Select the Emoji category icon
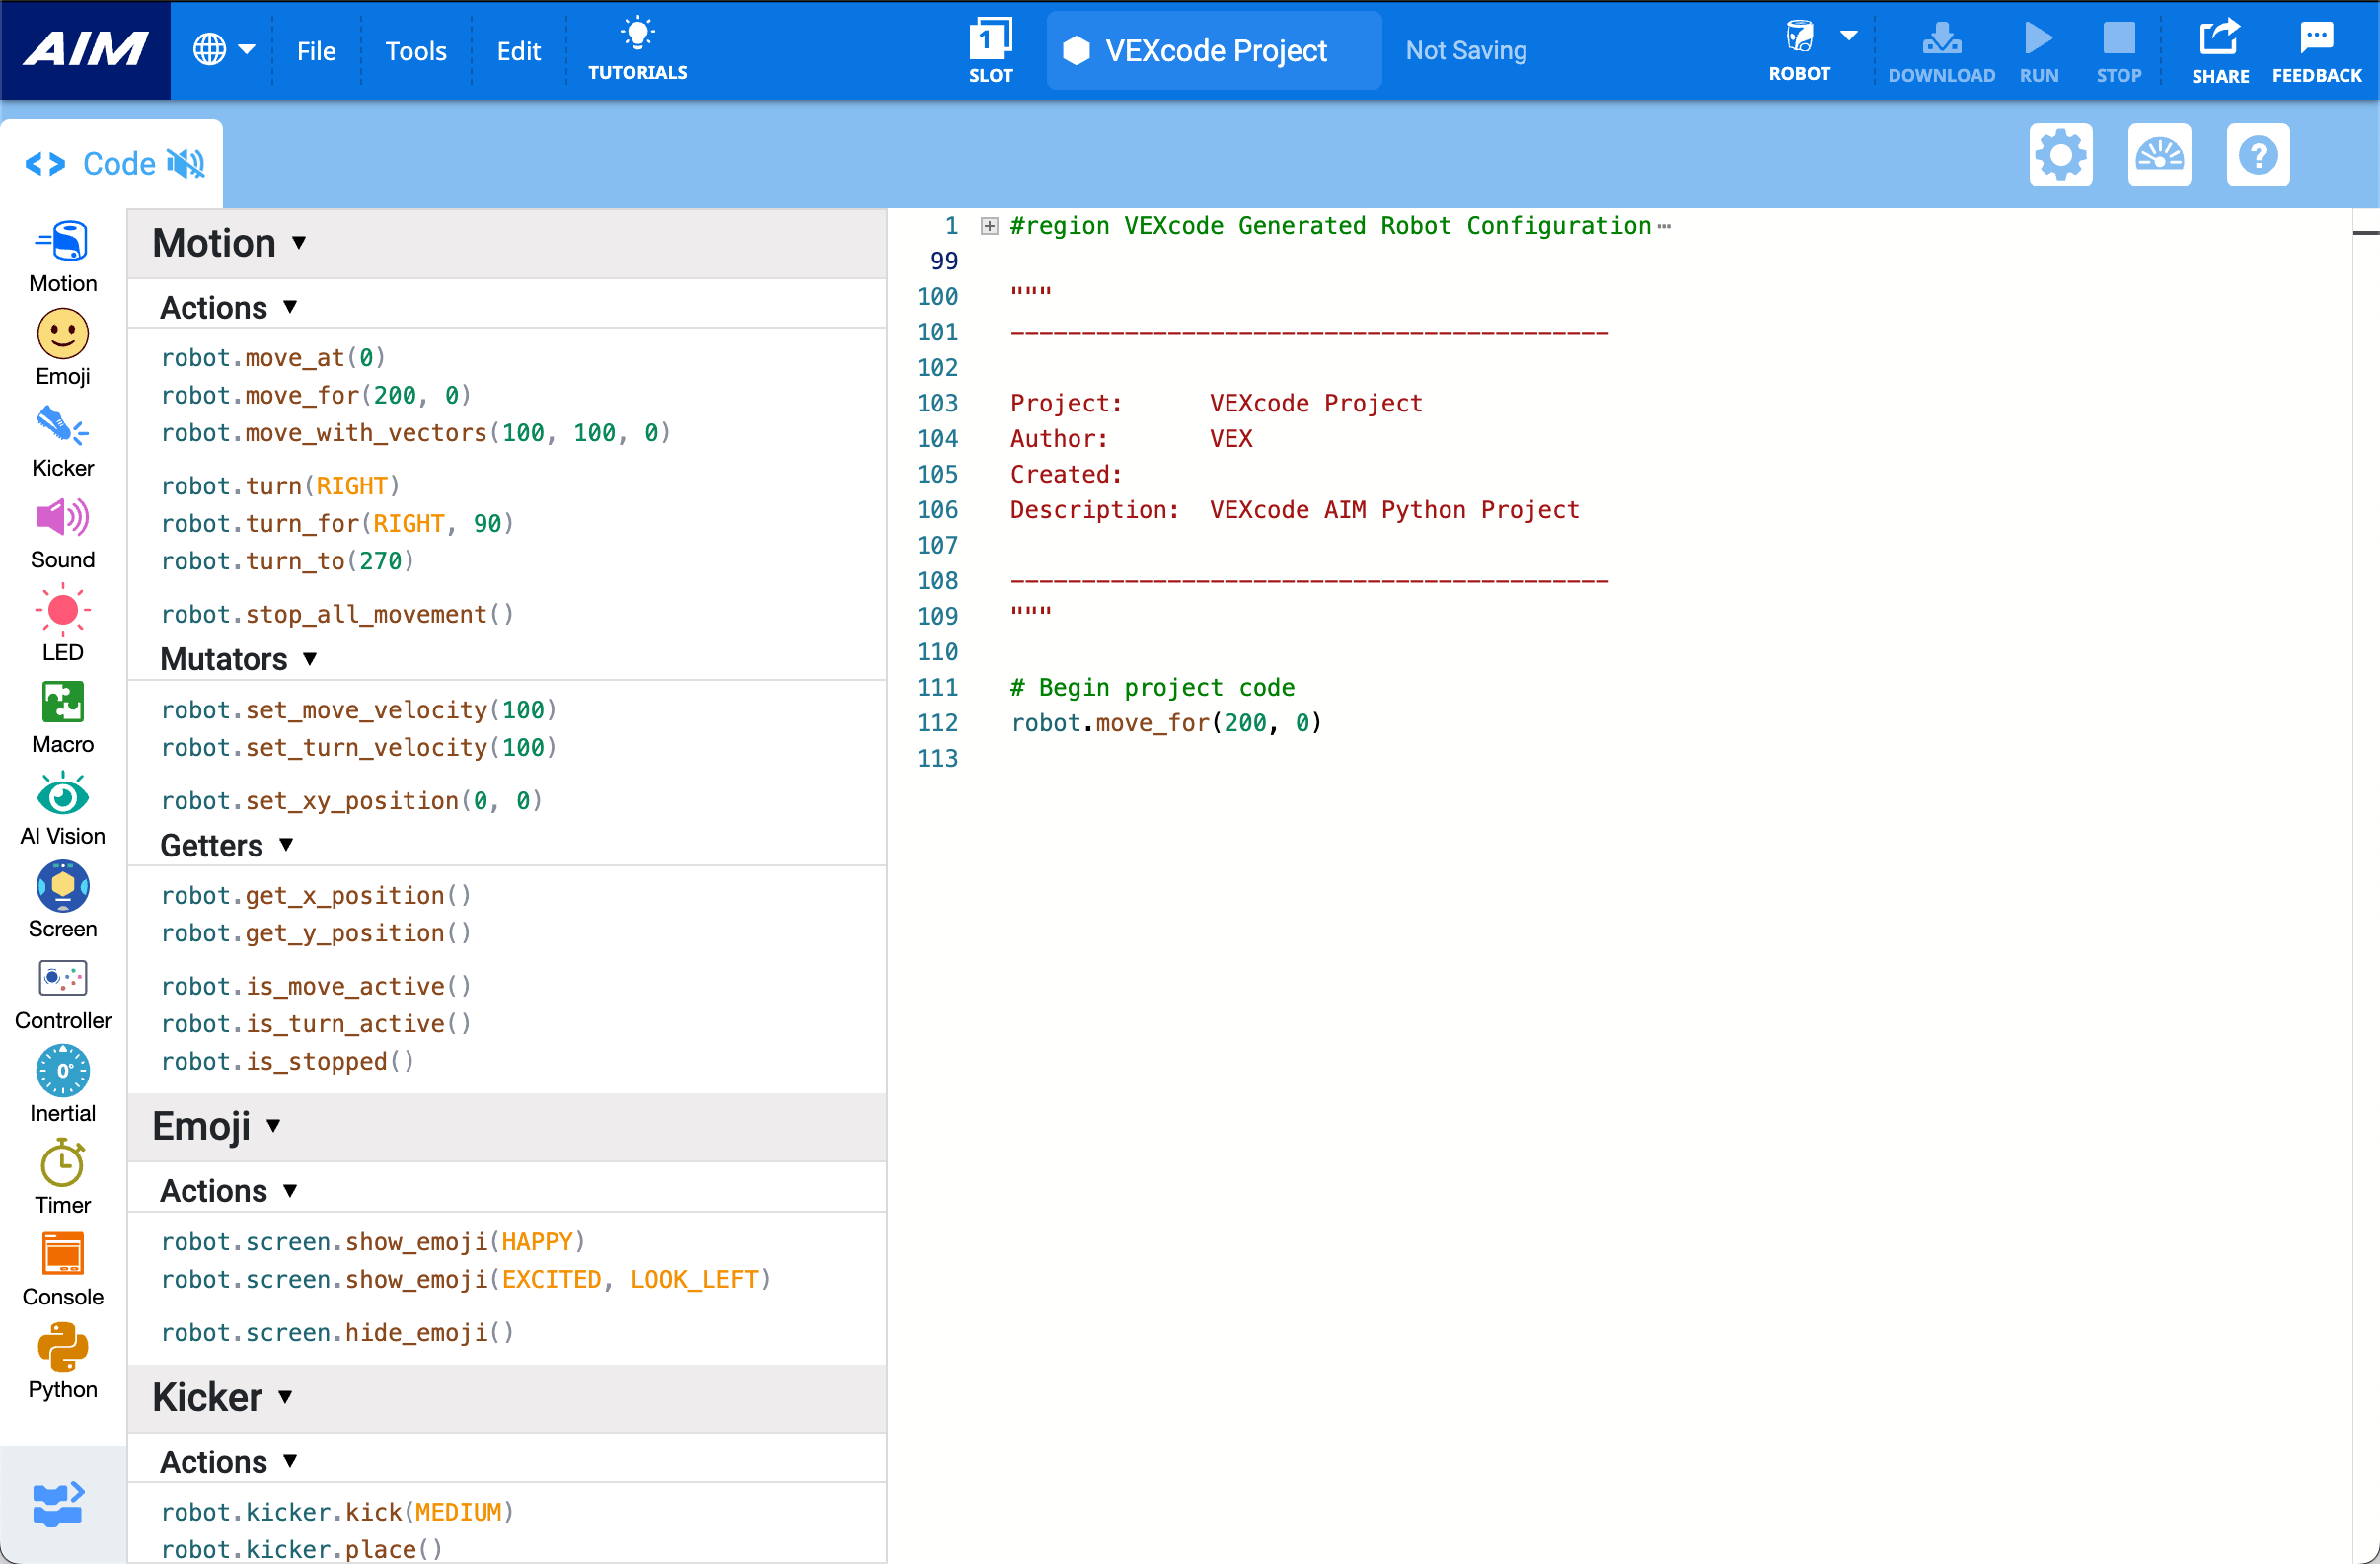2380x1564 pixels. click(x=62, y=334)
